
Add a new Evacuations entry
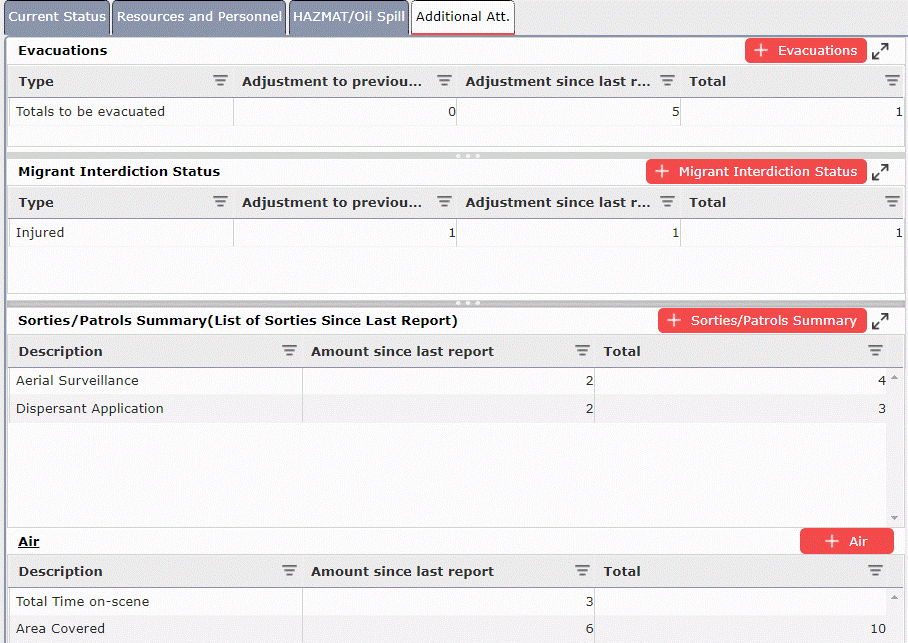(x=805, y=50)
